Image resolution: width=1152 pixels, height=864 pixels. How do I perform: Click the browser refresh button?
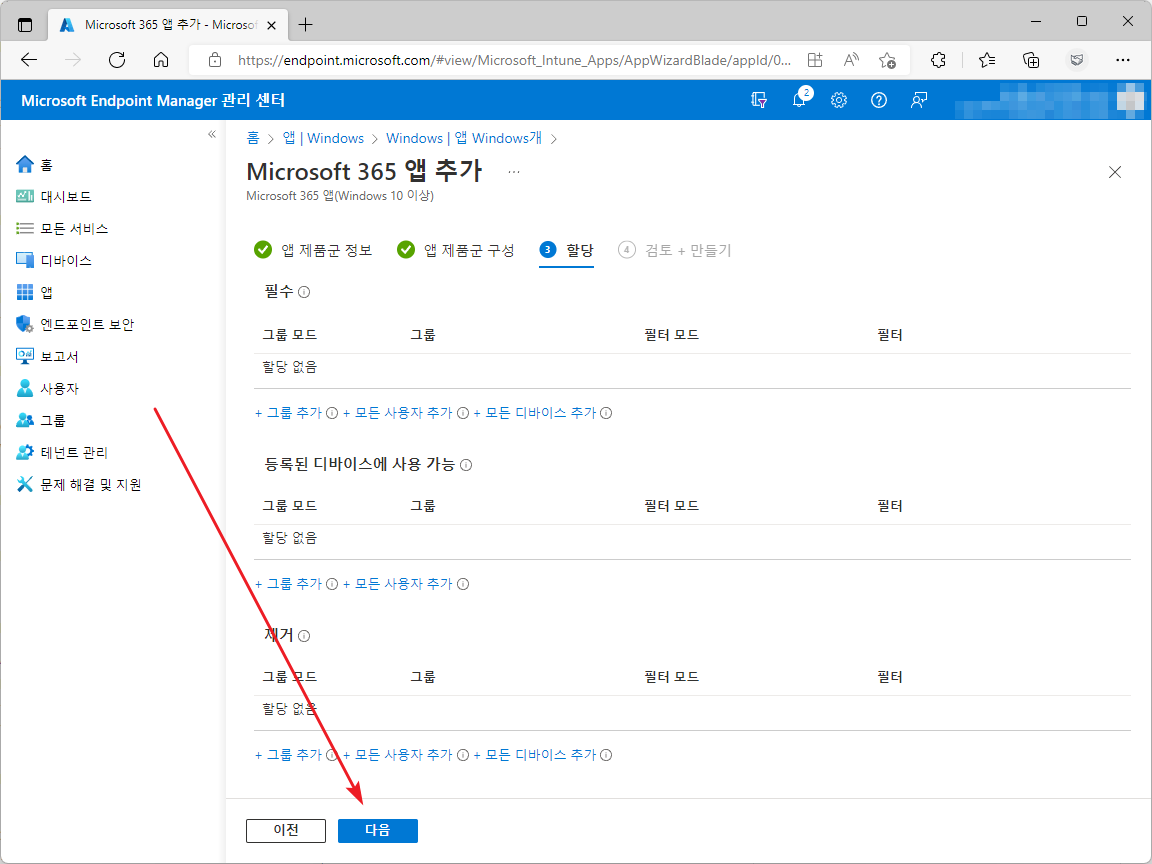click(117, 60)
